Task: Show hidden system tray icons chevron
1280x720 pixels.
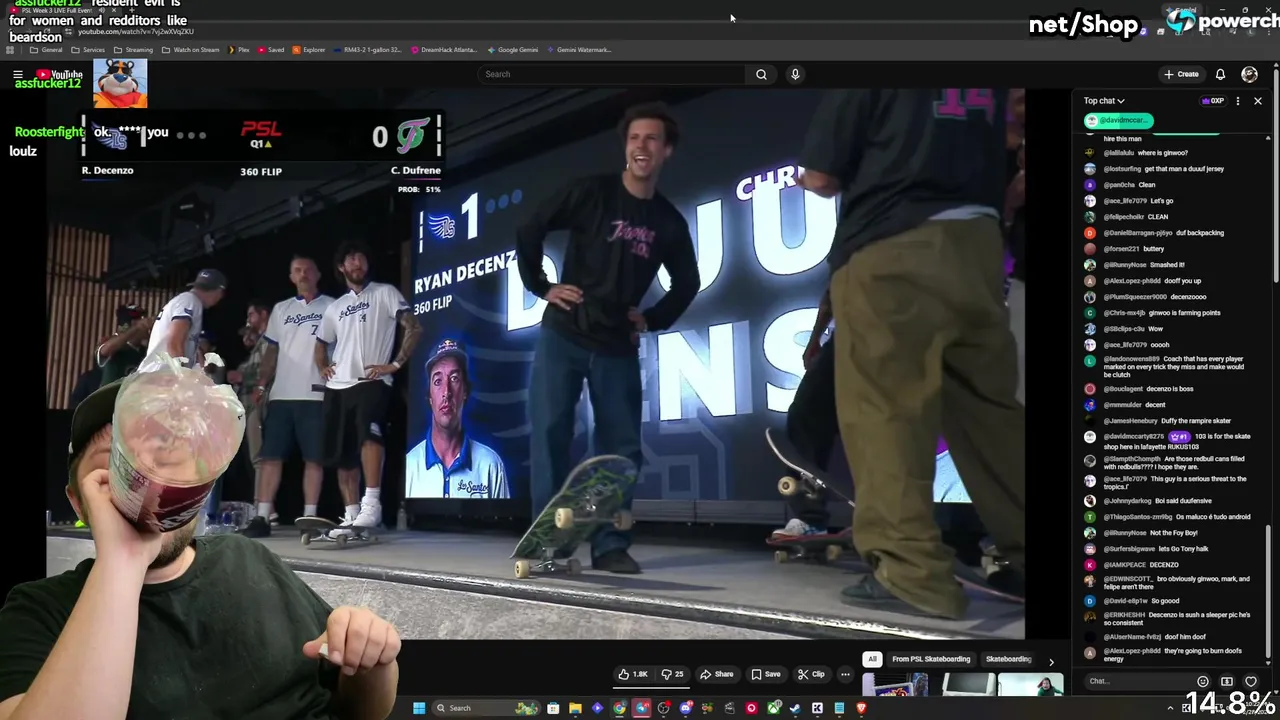Action: coord(1168,708)
